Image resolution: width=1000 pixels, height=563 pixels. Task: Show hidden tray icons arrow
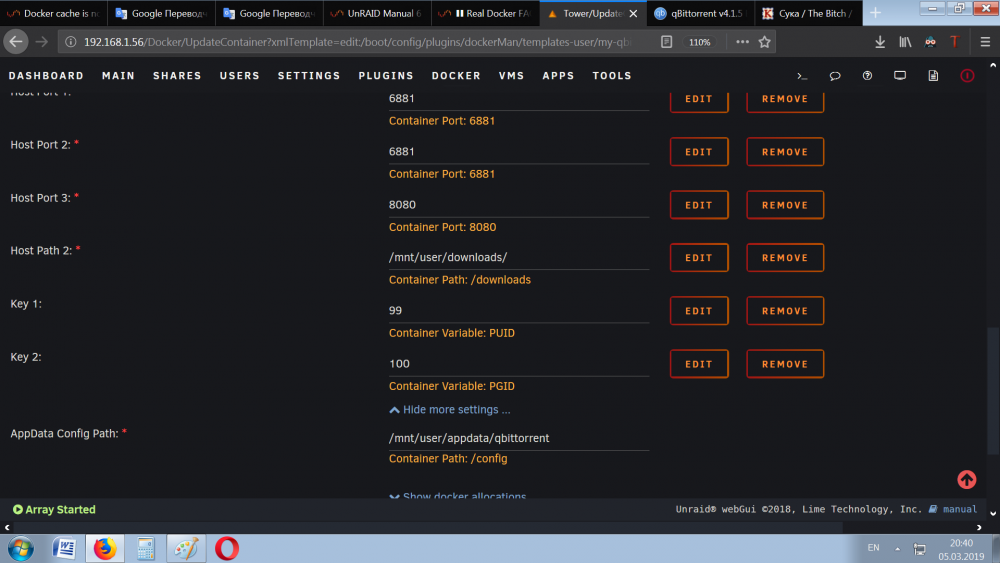897,548
